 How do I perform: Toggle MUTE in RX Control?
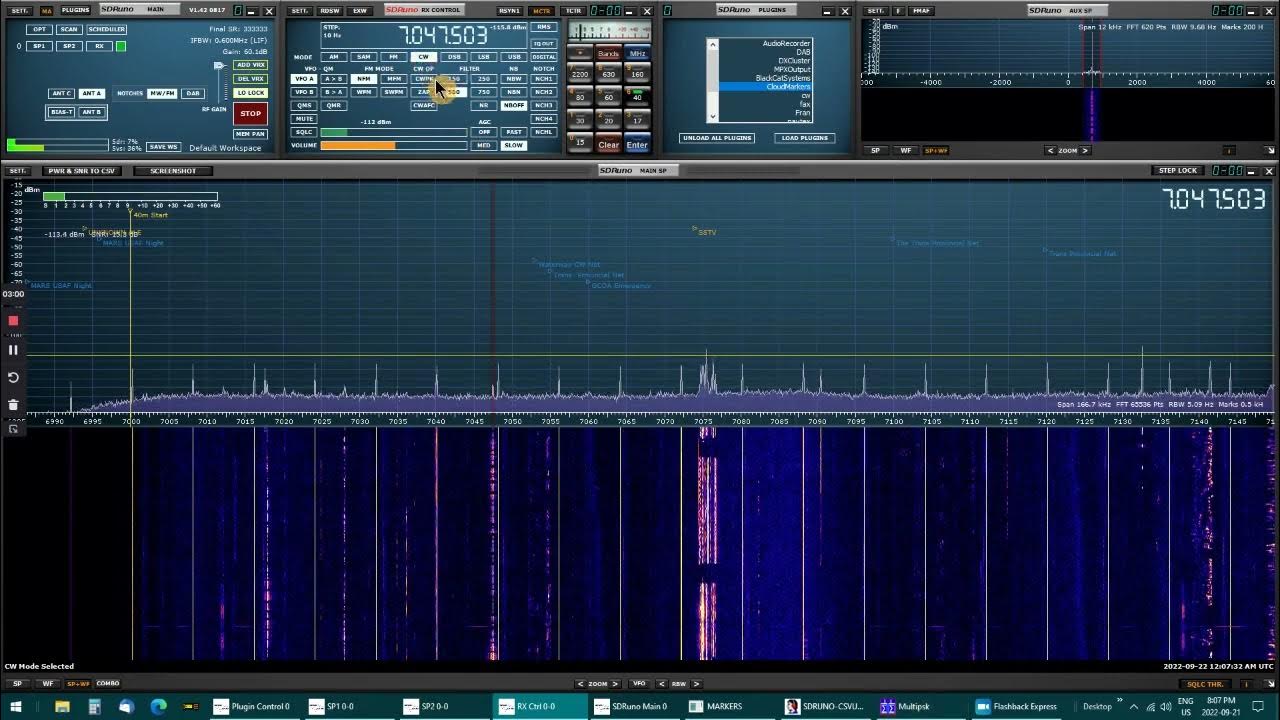coord(304,118)
